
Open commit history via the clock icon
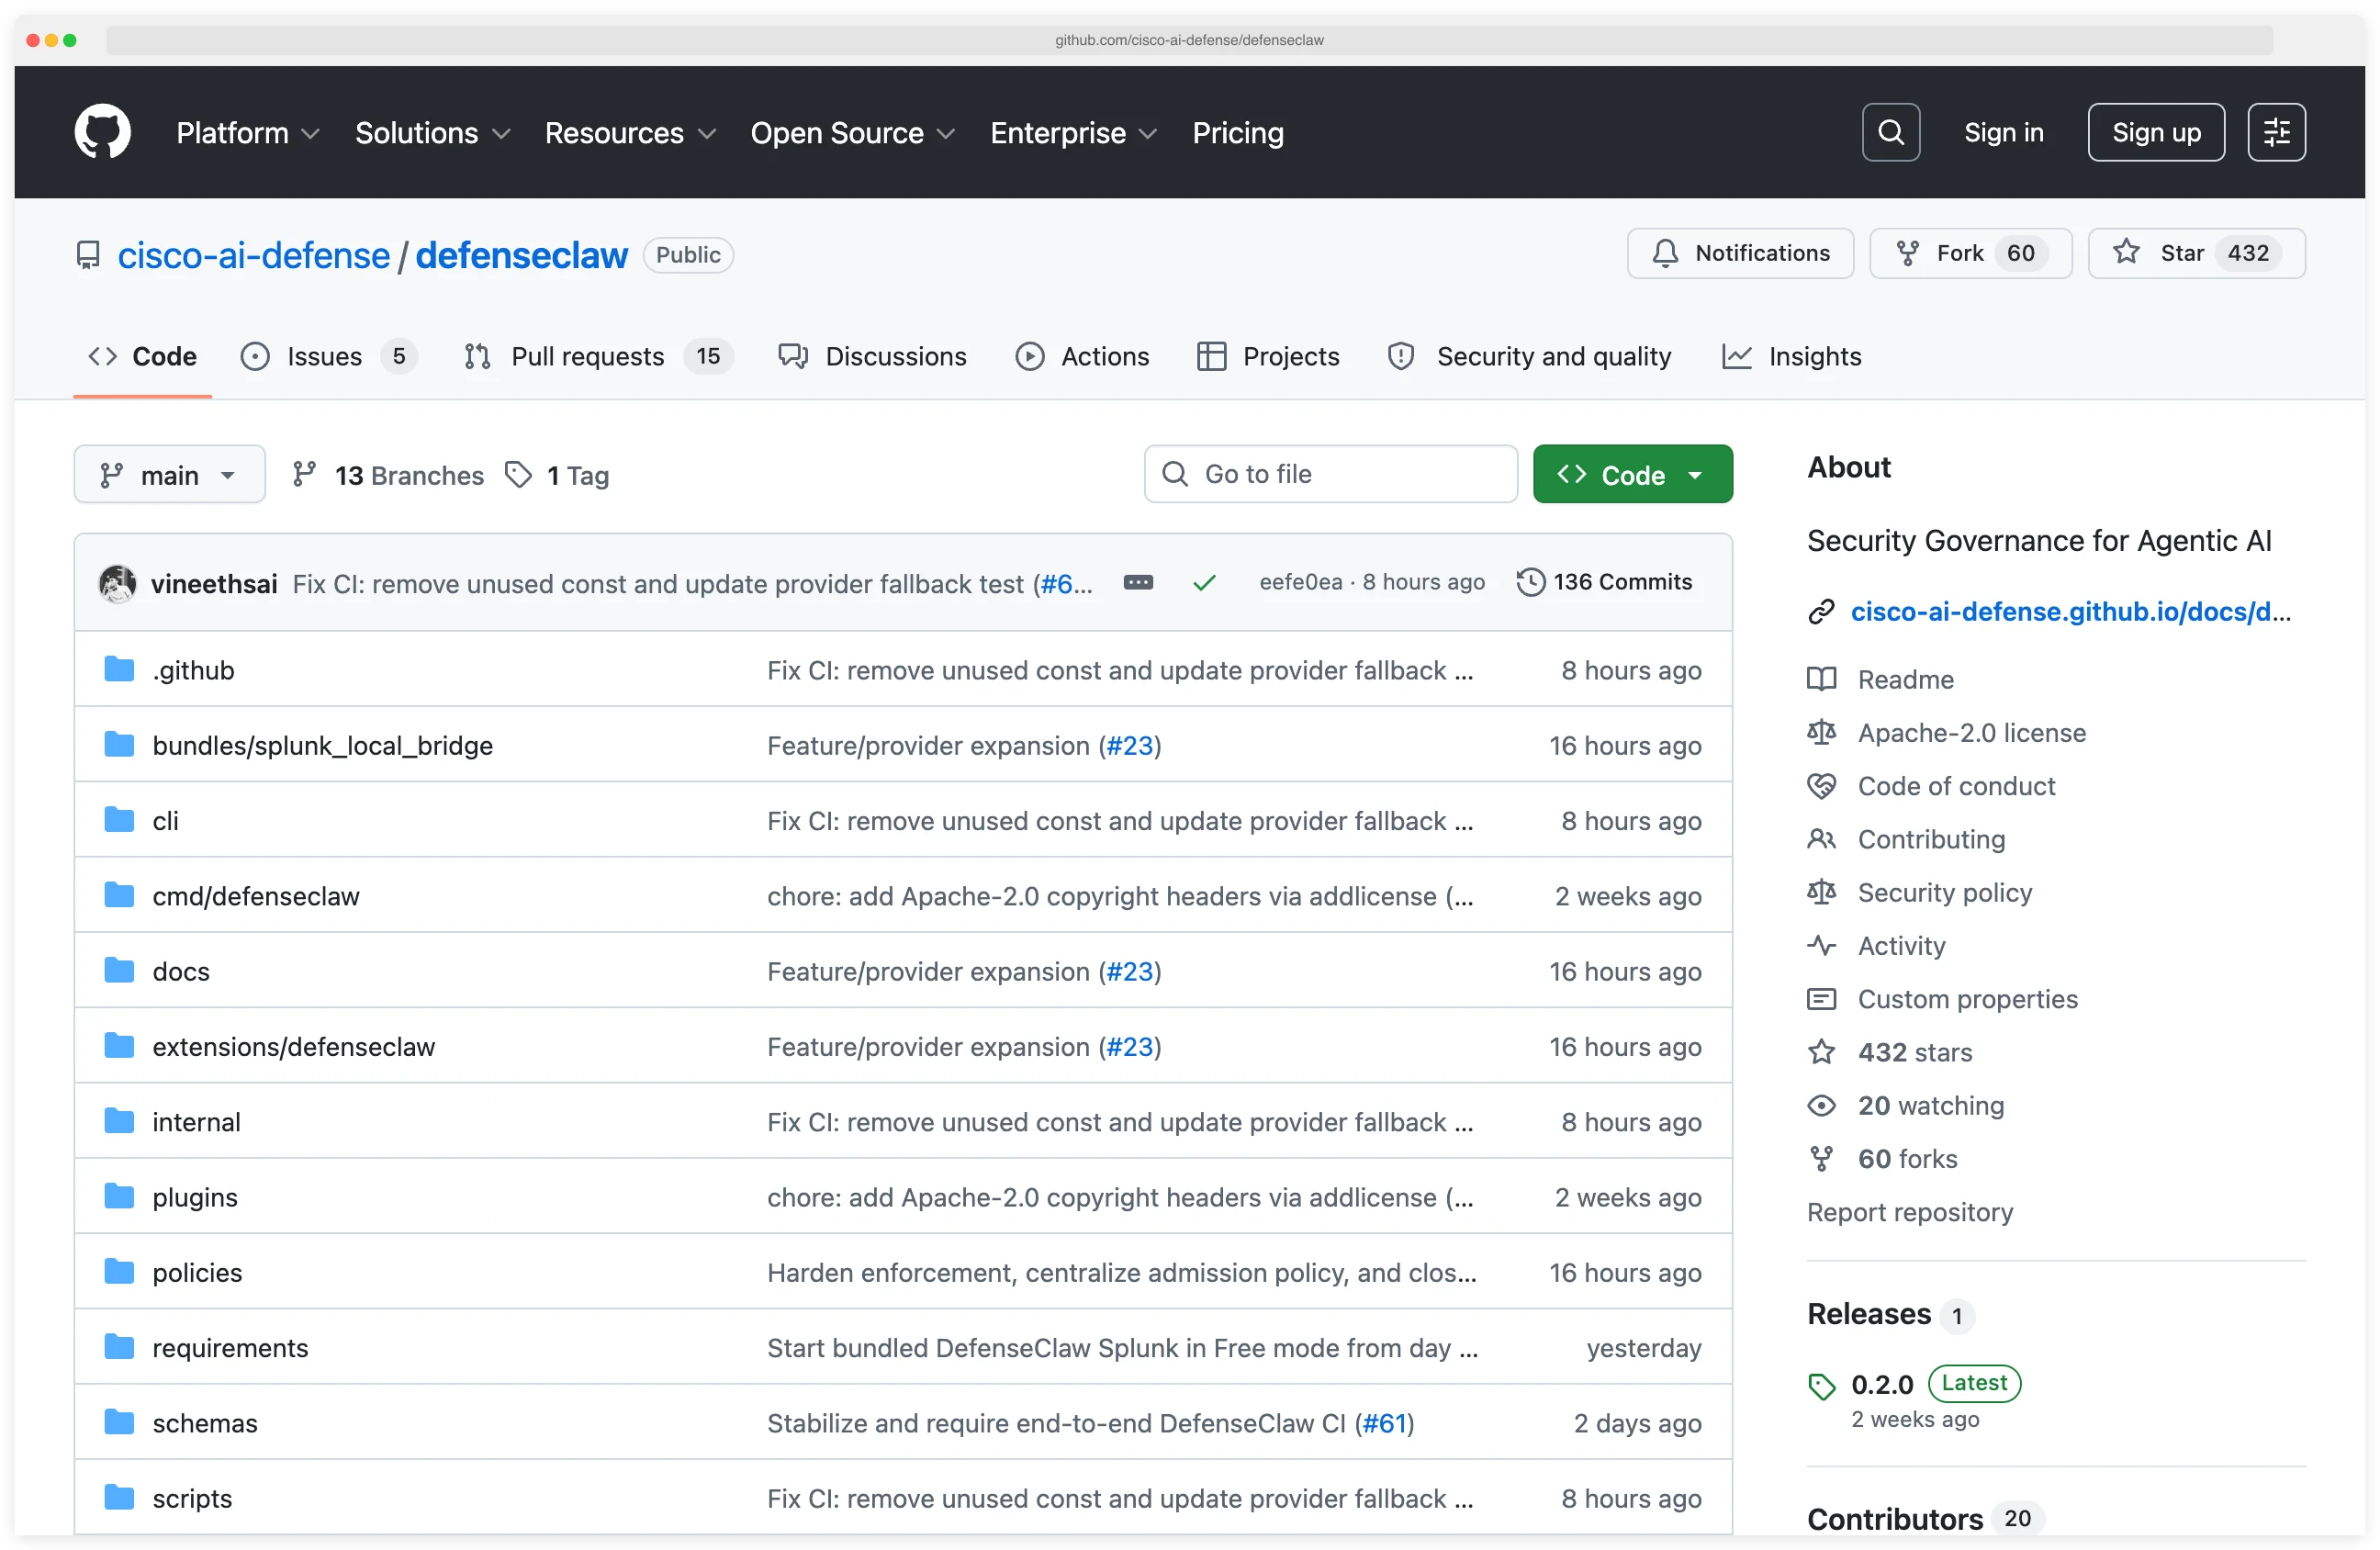pos(1529,582)
